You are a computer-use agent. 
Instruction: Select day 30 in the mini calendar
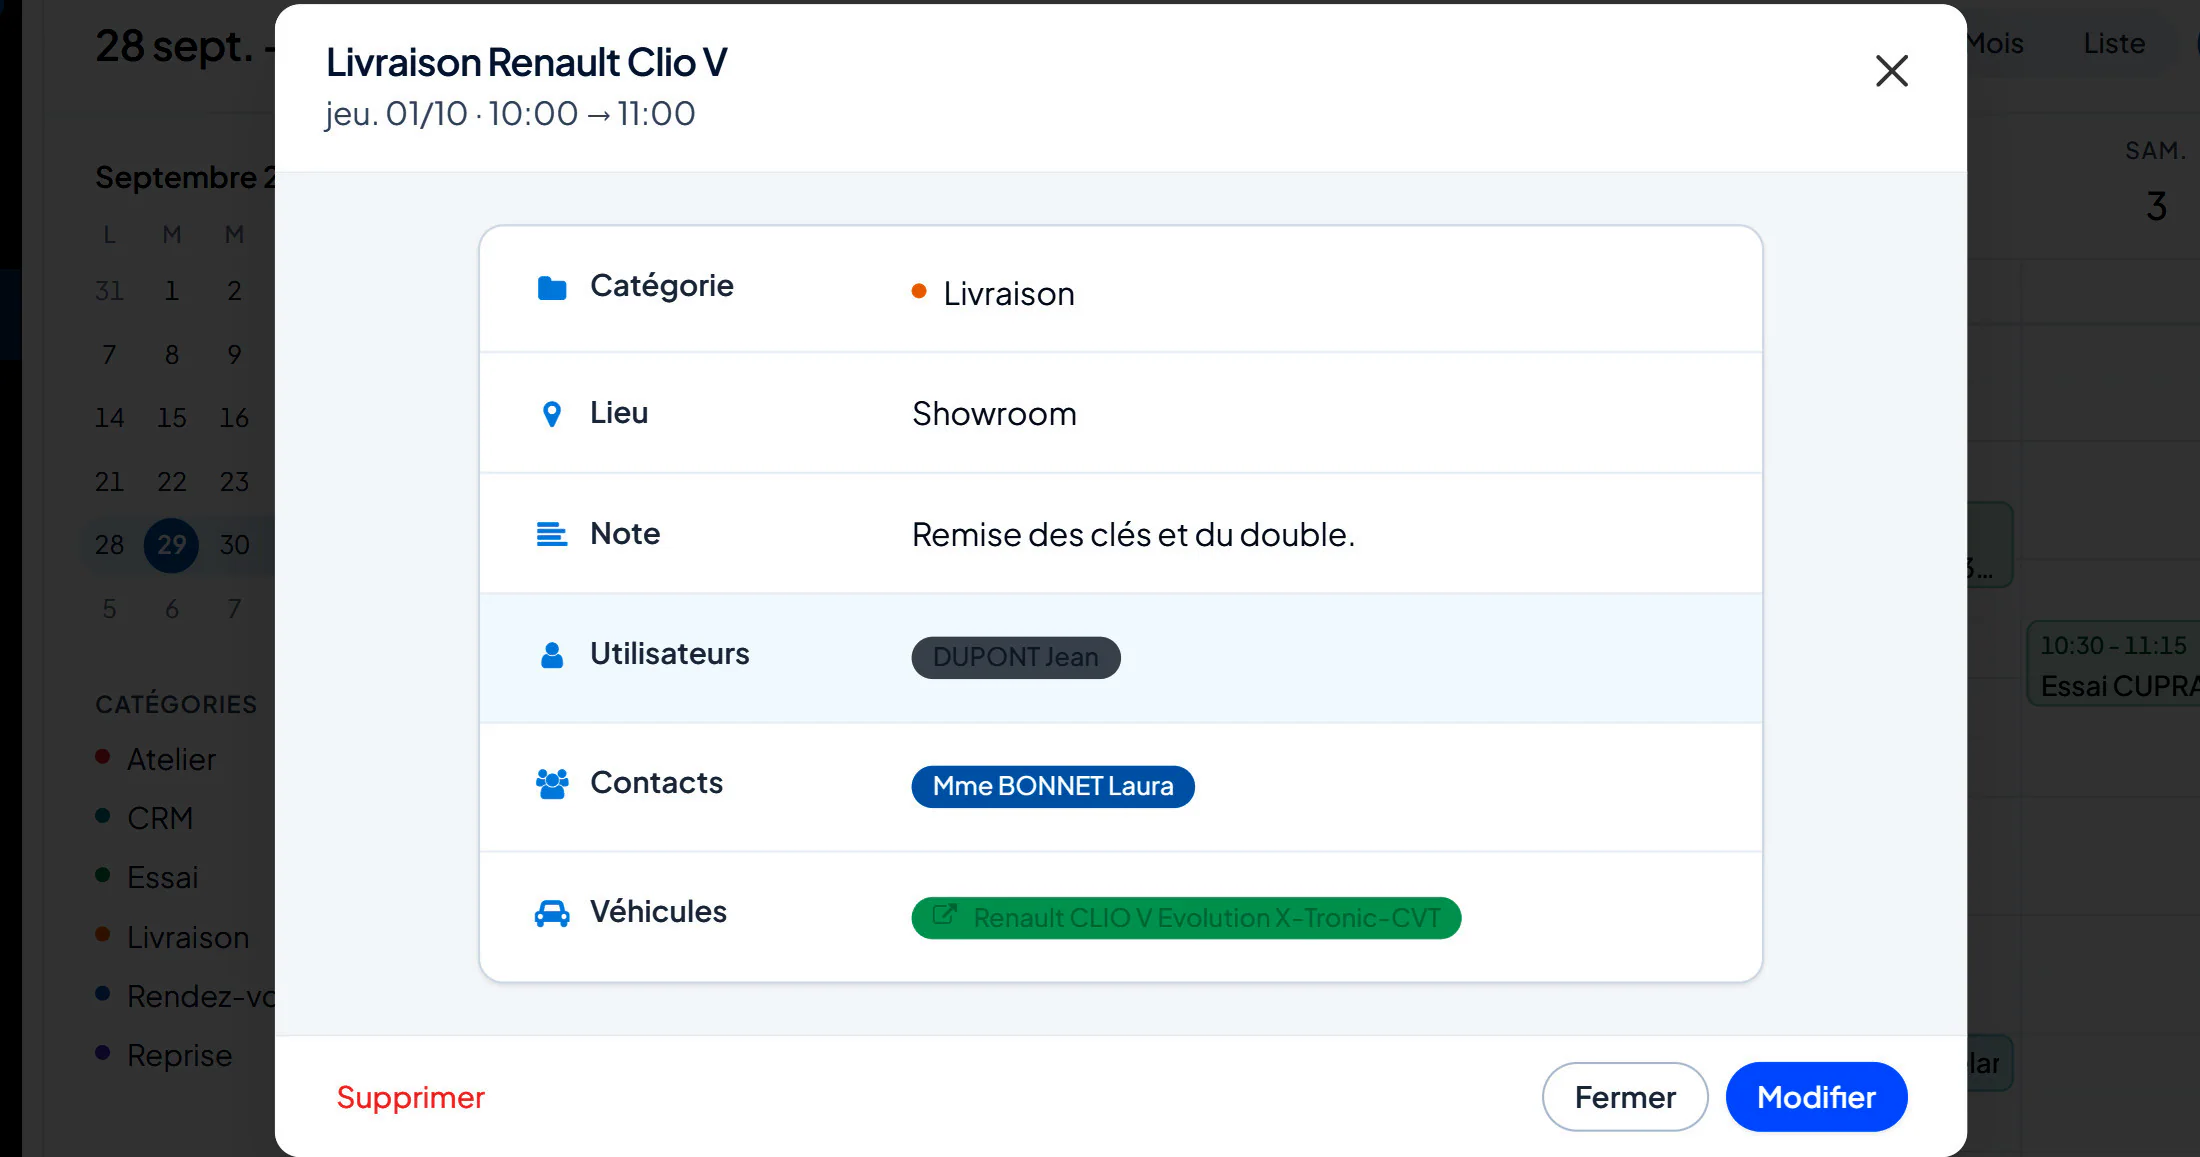point(234,545)
